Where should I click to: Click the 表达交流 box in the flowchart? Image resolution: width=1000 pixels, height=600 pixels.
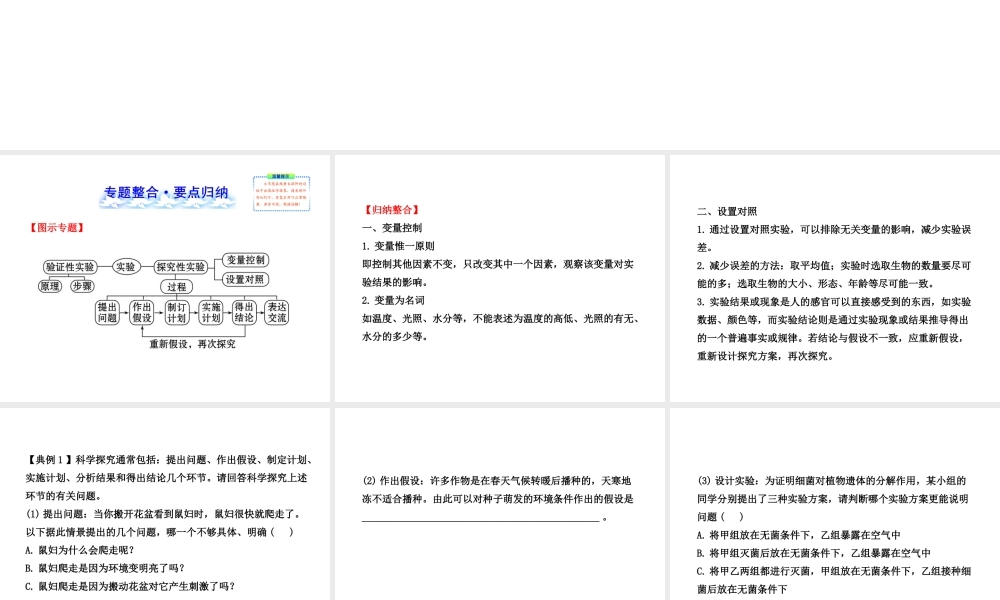click(277, 312)
